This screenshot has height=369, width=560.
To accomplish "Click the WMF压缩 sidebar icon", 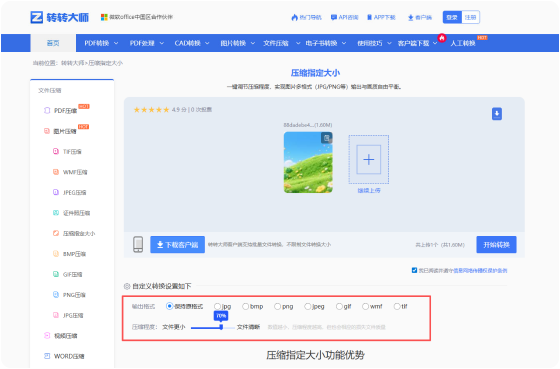I will point(56,172).
